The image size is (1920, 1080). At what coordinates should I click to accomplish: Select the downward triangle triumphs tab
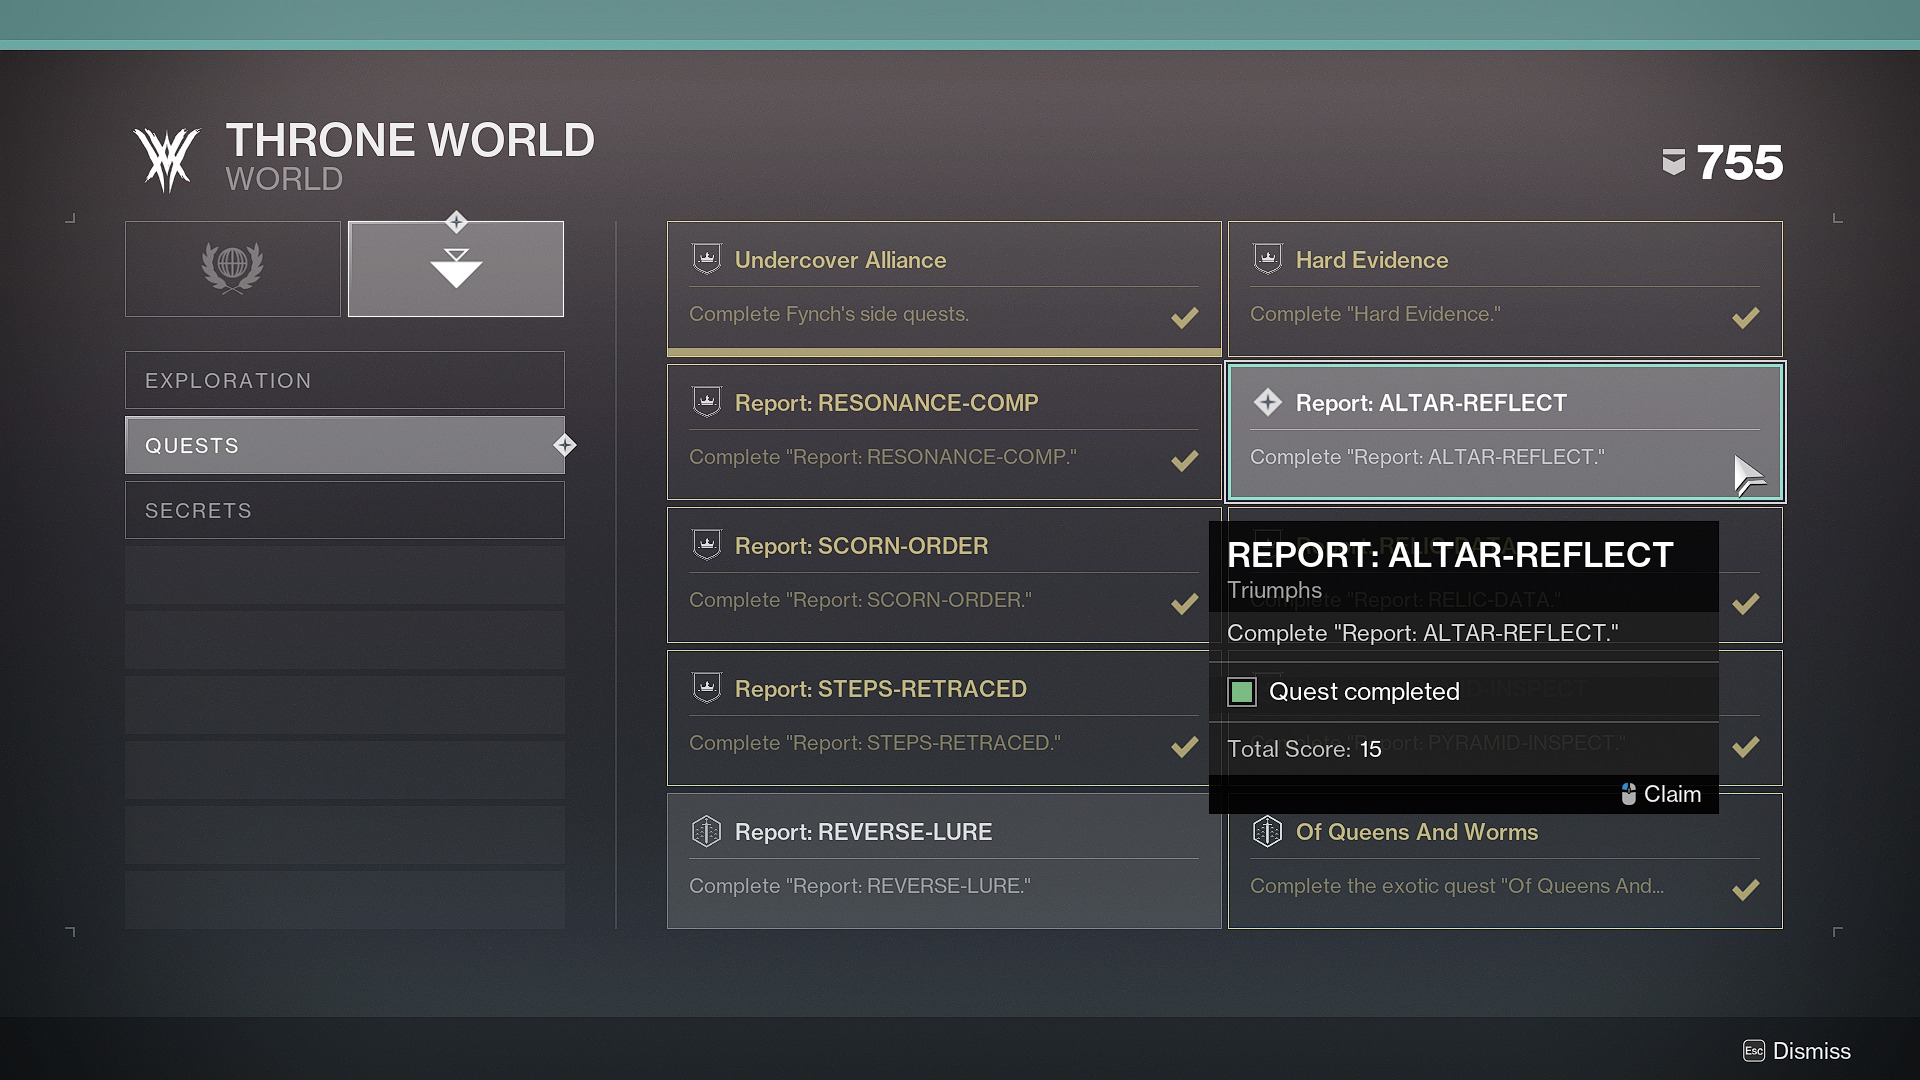pos(456,269)
